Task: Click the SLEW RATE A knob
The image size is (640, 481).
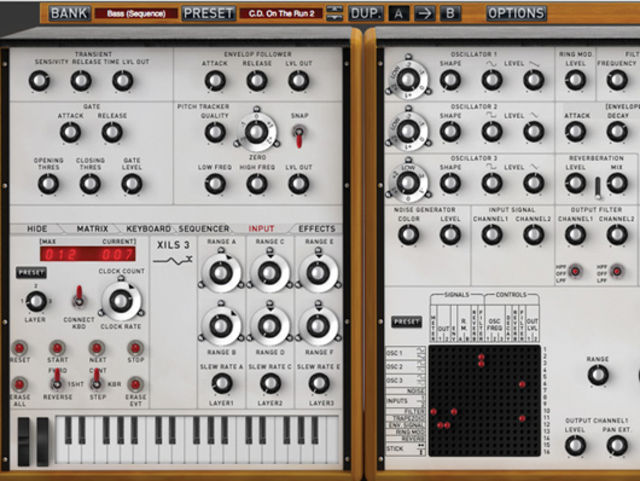Action: click(x=221, y=383)
